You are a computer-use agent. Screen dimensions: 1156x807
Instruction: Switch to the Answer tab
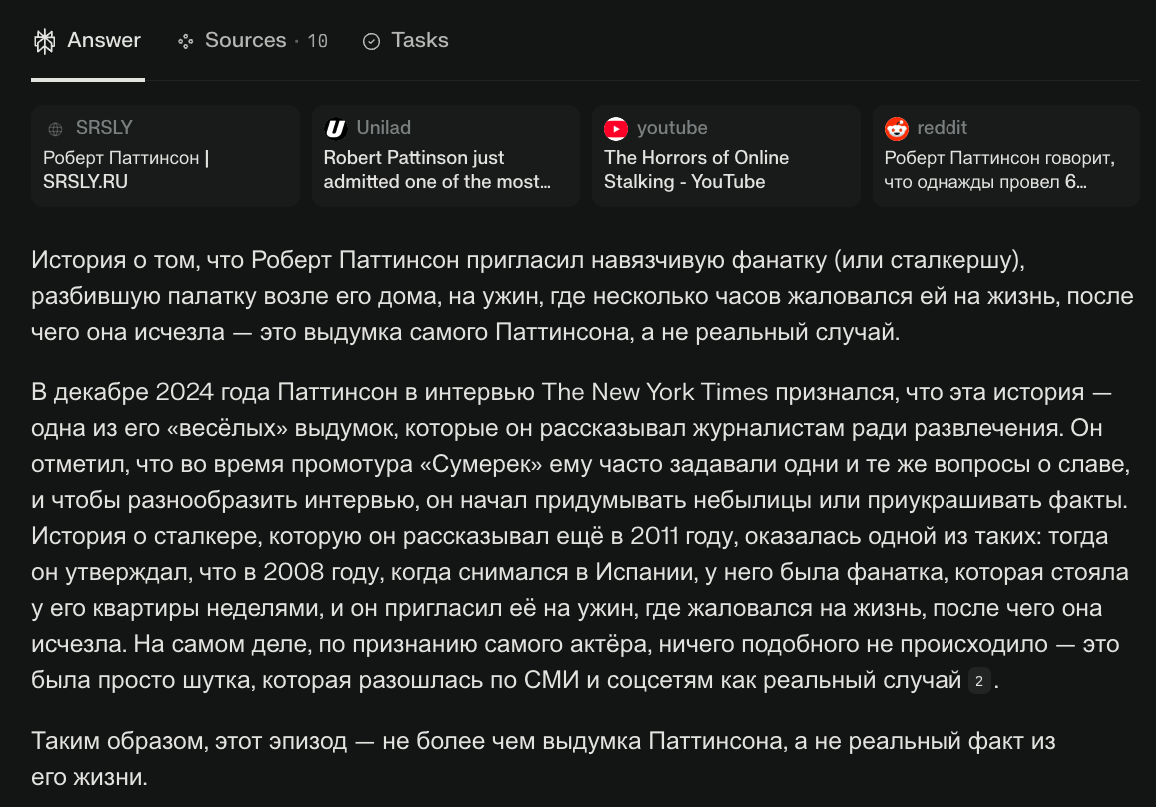[x=88, y=41]
